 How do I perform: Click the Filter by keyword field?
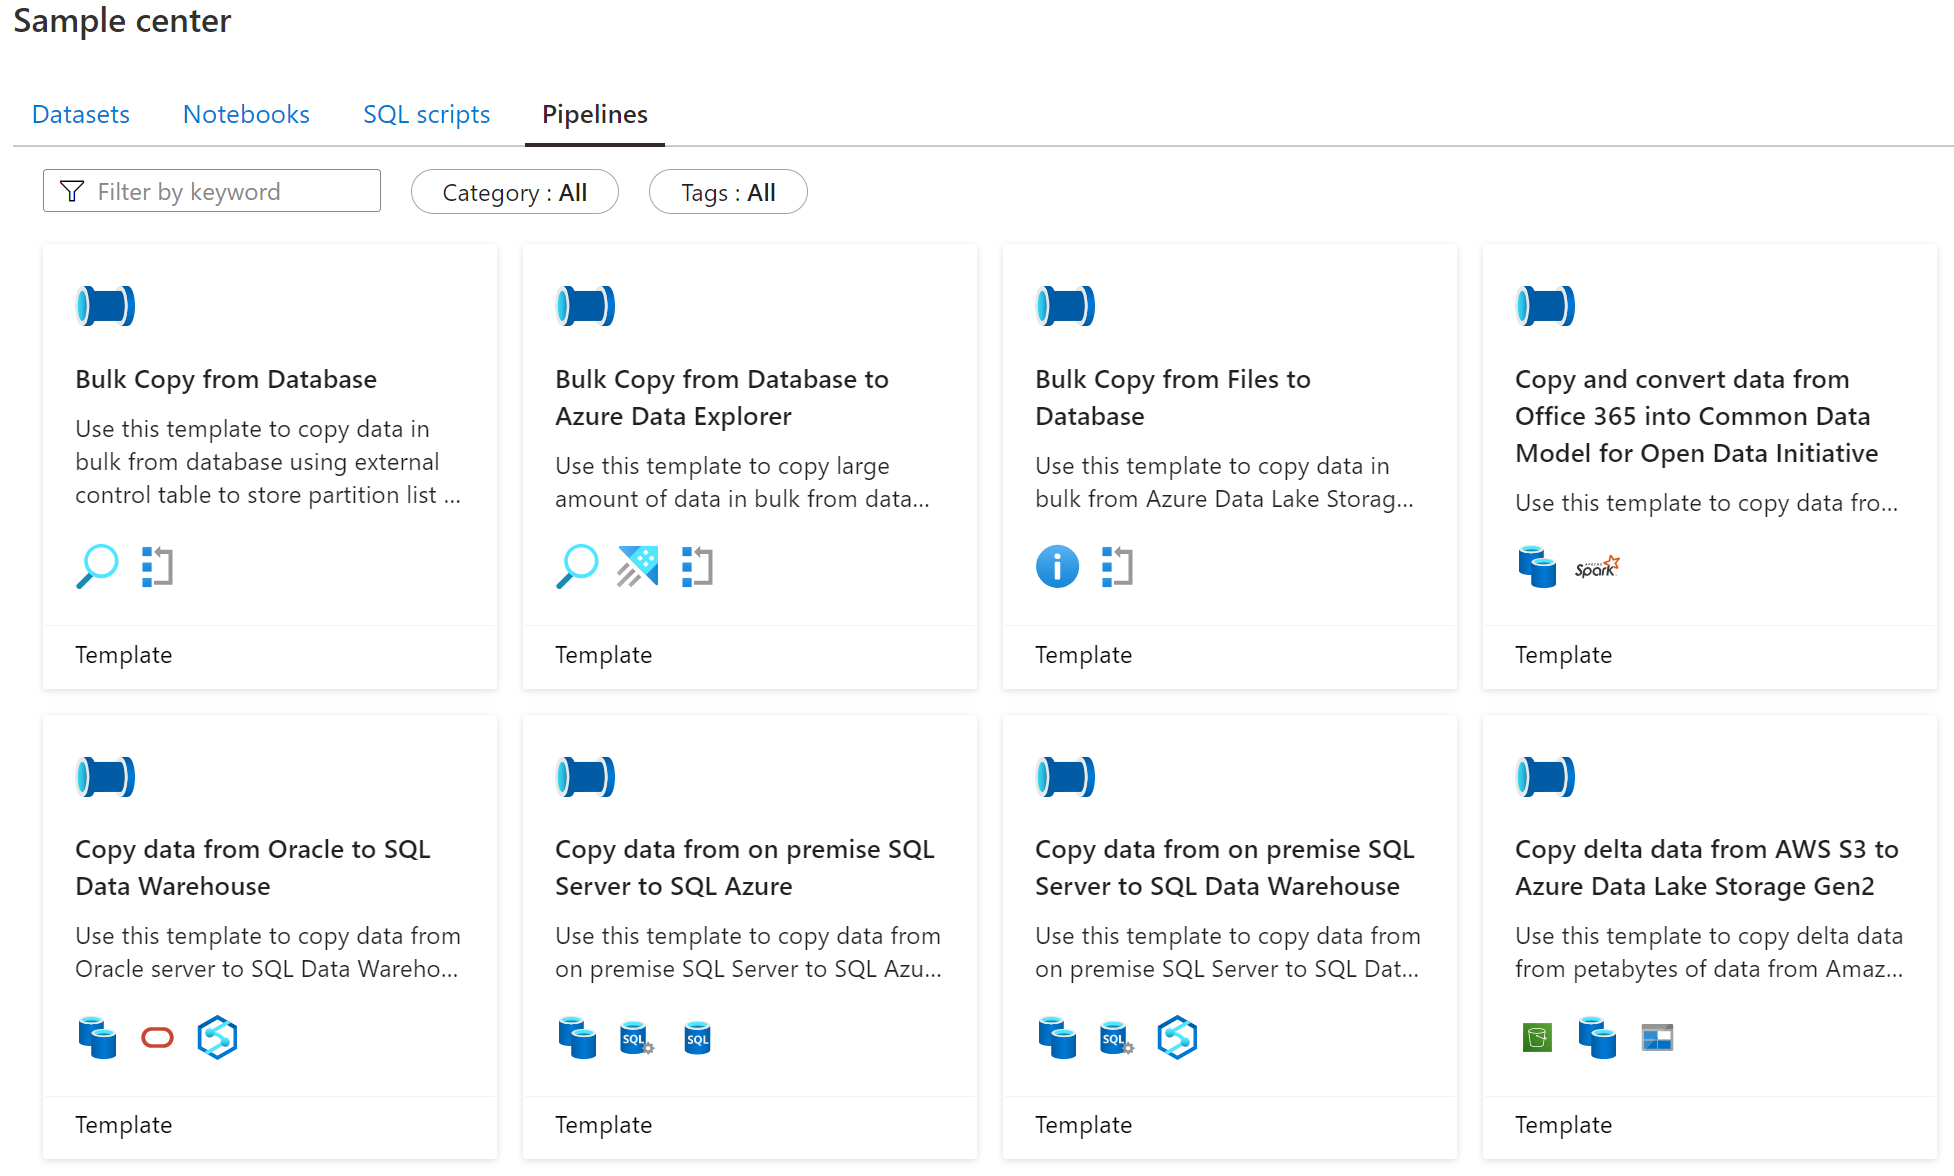pyautogui.click(x=212, y=191)
